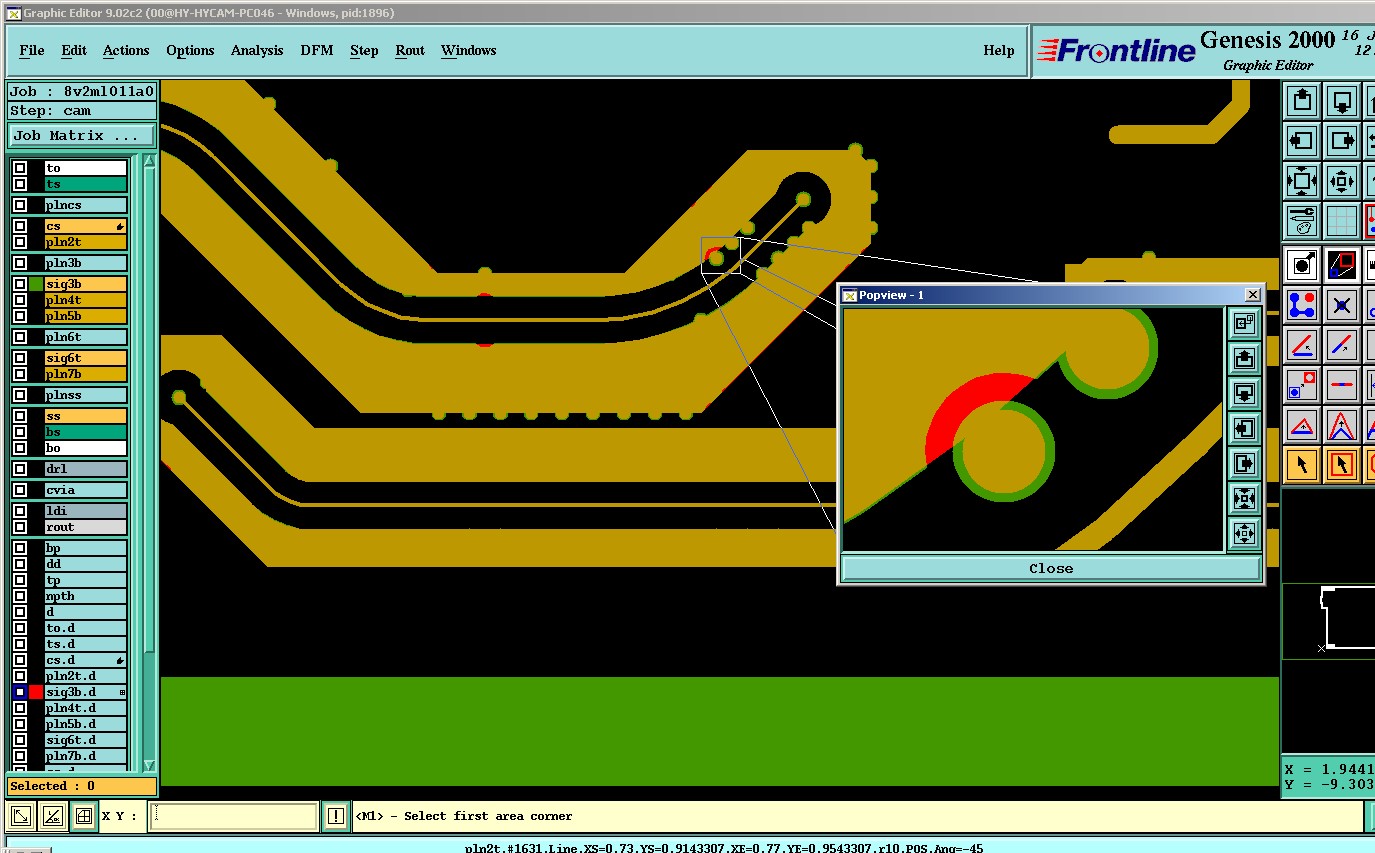Viewport: 1375px width, 853px height.
Task: Toggle the checkbox for layer sig3b
Action: pos(20,284)
